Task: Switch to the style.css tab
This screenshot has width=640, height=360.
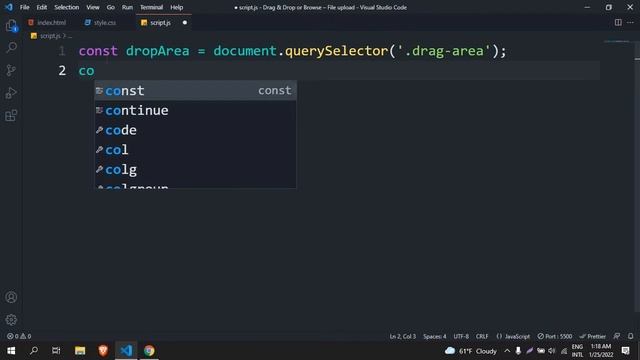Action: [100, 23]
